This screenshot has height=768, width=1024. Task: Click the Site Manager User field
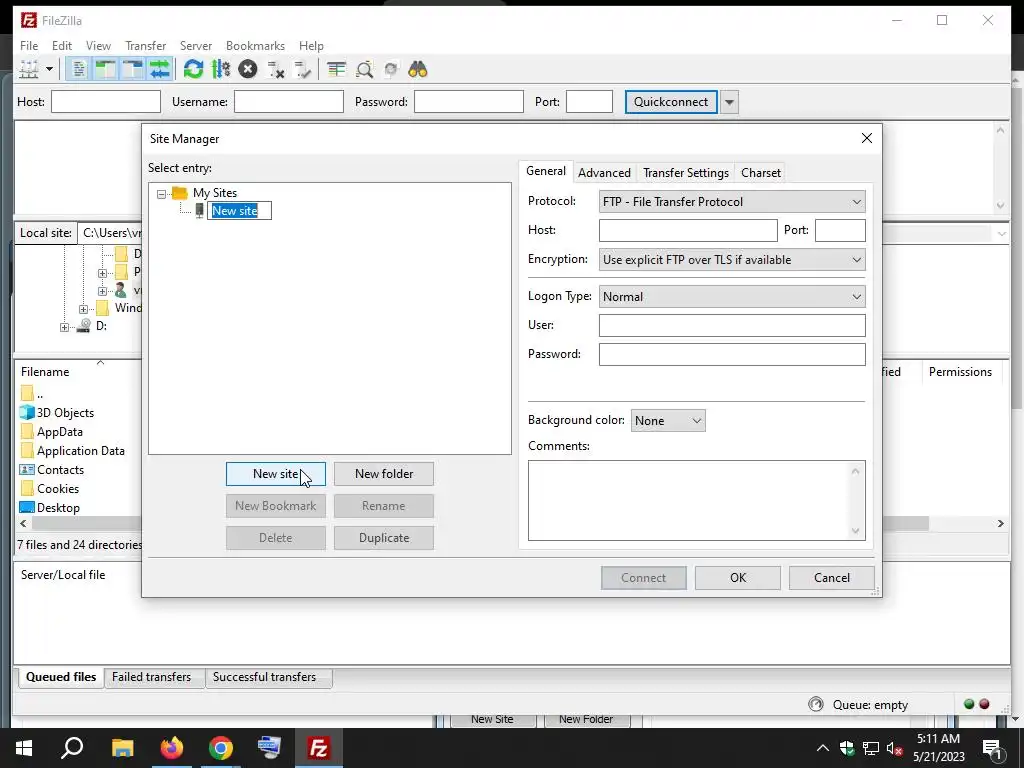click(732, 325)
